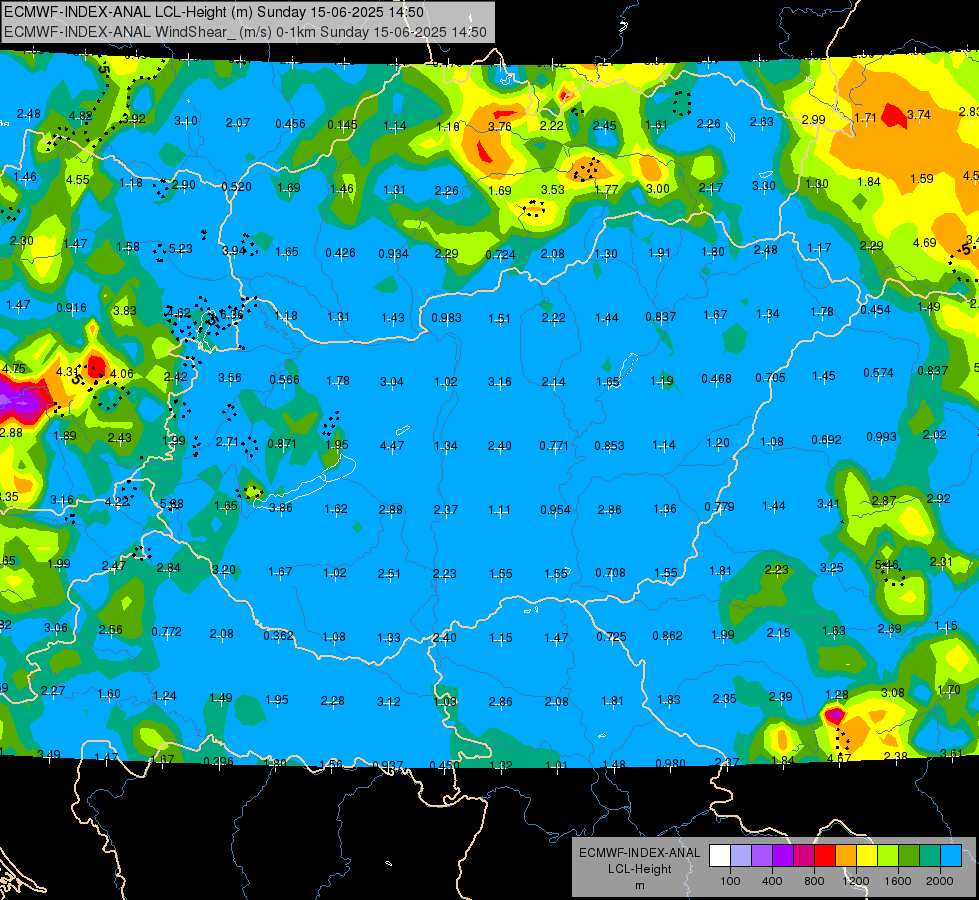Click the wind shear value 0.566

tap(285, 380)
